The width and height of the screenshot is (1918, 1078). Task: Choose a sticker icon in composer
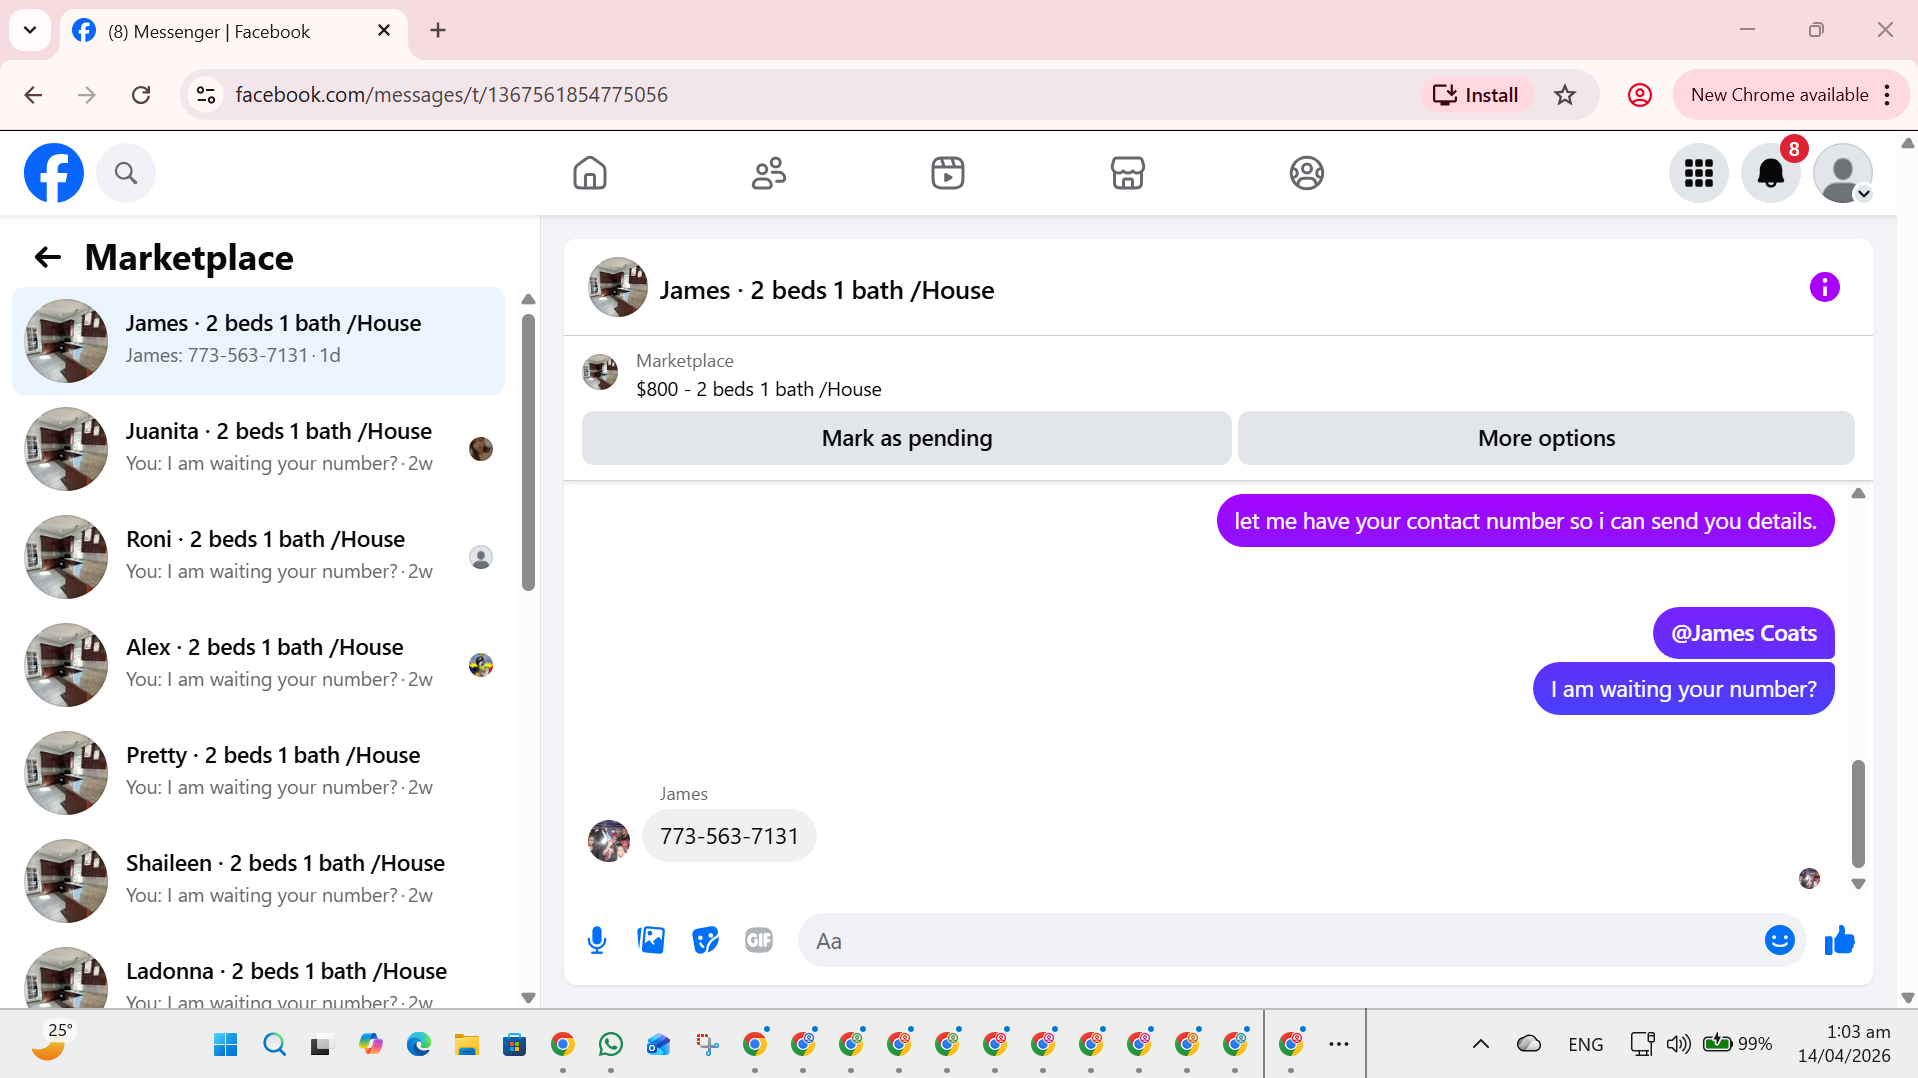[x=705, y=940]
